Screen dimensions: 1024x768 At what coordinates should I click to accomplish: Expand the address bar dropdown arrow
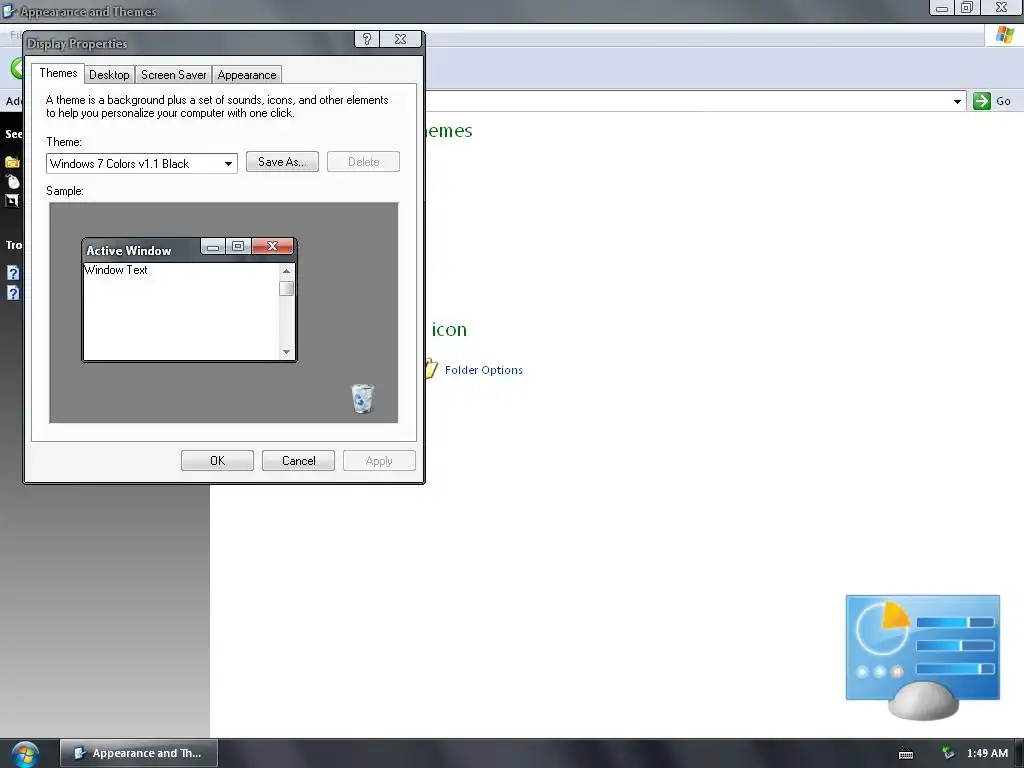pos(957,101)
